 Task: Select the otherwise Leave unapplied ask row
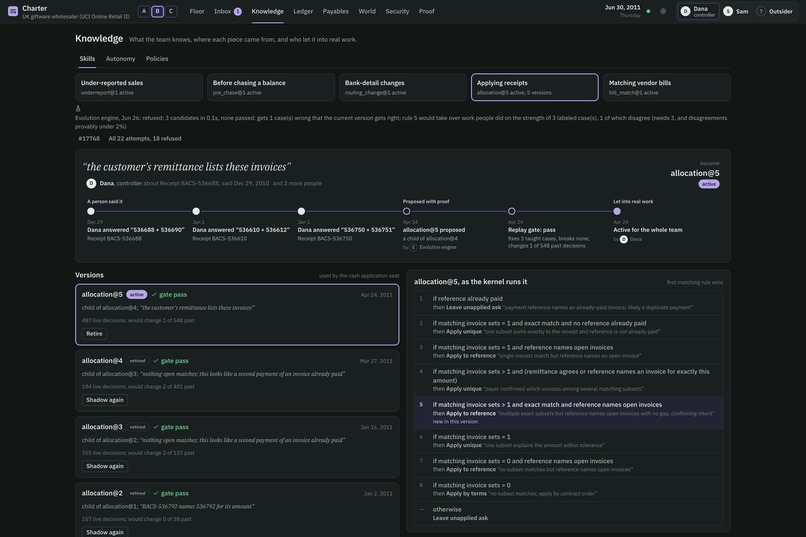point(569,513)
